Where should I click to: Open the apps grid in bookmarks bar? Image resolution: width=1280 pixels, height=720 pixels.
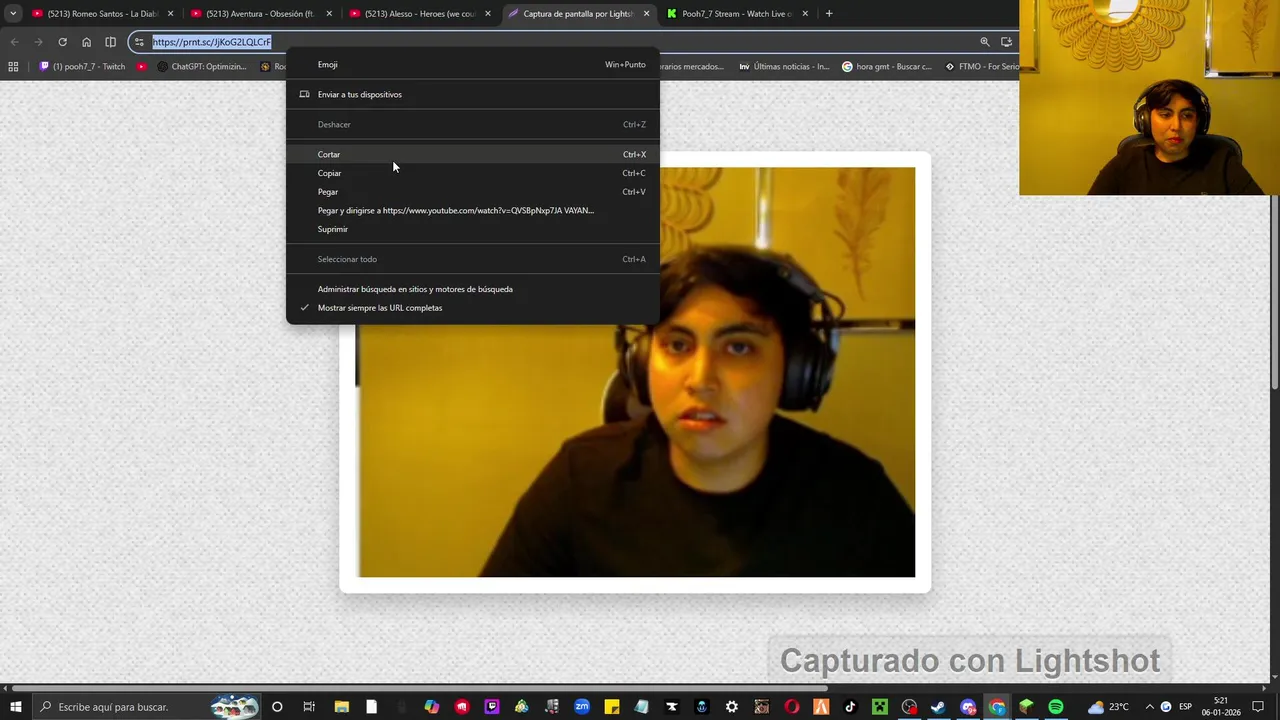(x=13, y=67)
